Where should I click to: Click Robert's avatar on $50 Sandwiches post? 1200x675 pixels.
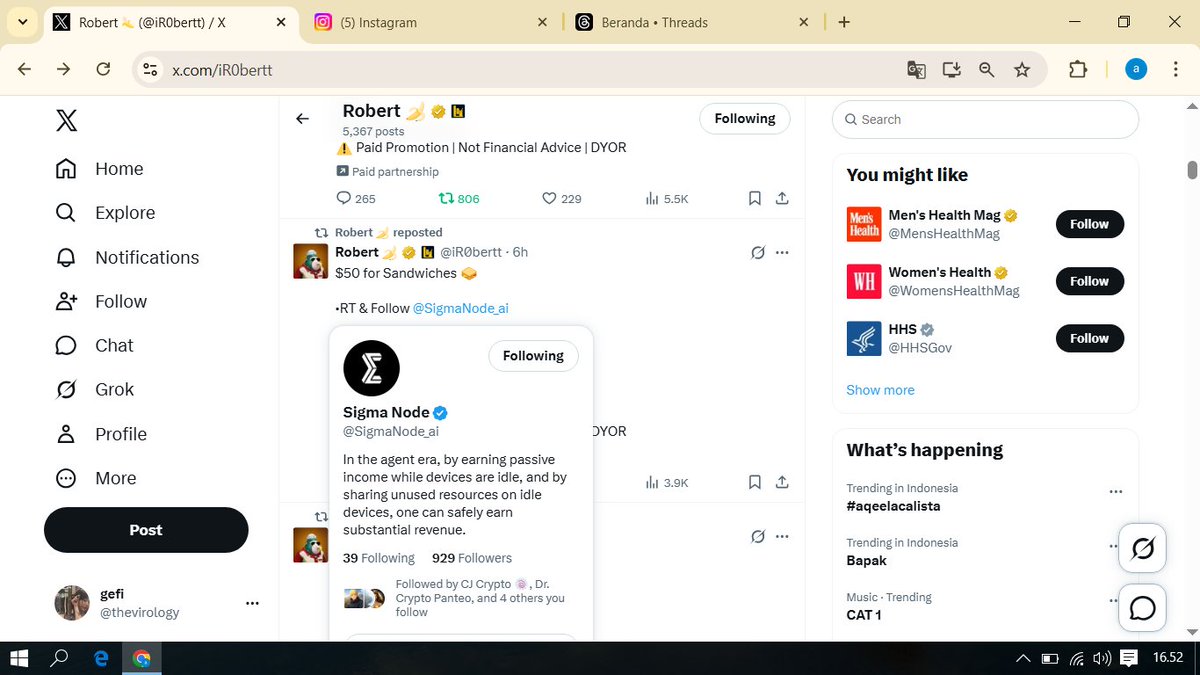pos(310,261)
